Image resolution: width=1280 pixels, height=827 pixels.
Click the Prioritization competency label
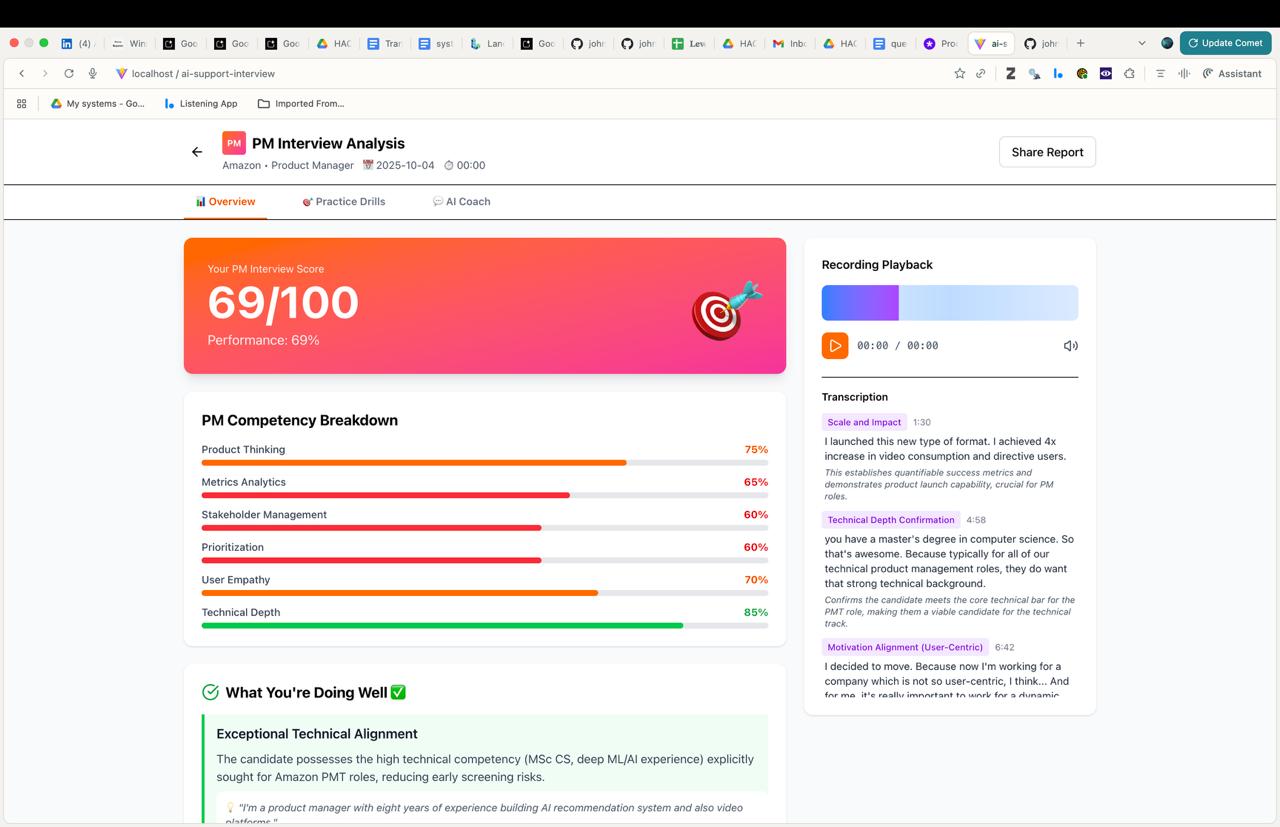click(233, 547)
